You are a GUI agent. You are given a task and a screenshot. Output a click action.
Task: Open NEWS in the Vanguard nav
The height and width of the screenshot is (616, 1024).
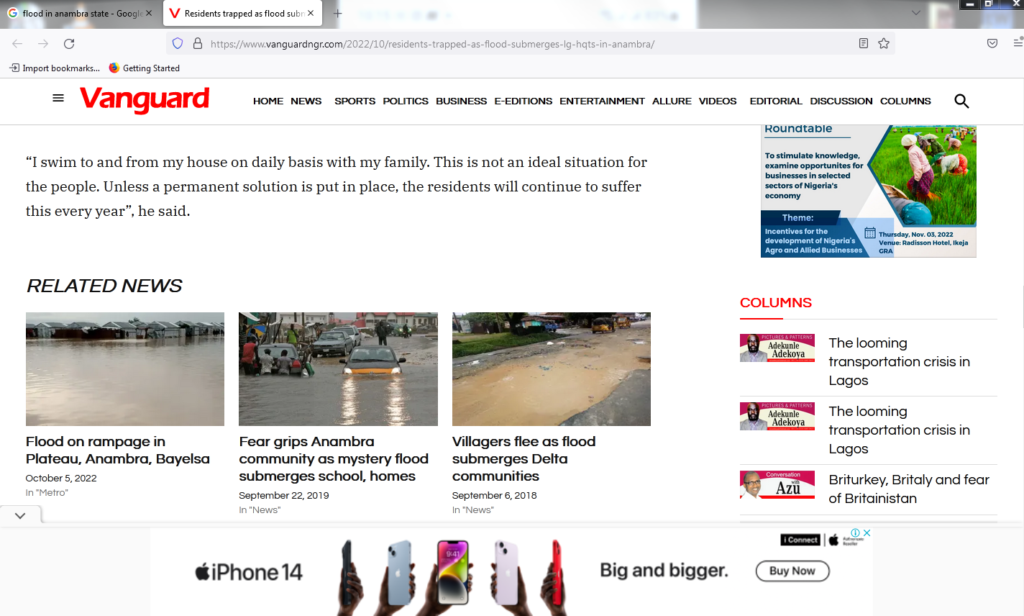[306, 101]
